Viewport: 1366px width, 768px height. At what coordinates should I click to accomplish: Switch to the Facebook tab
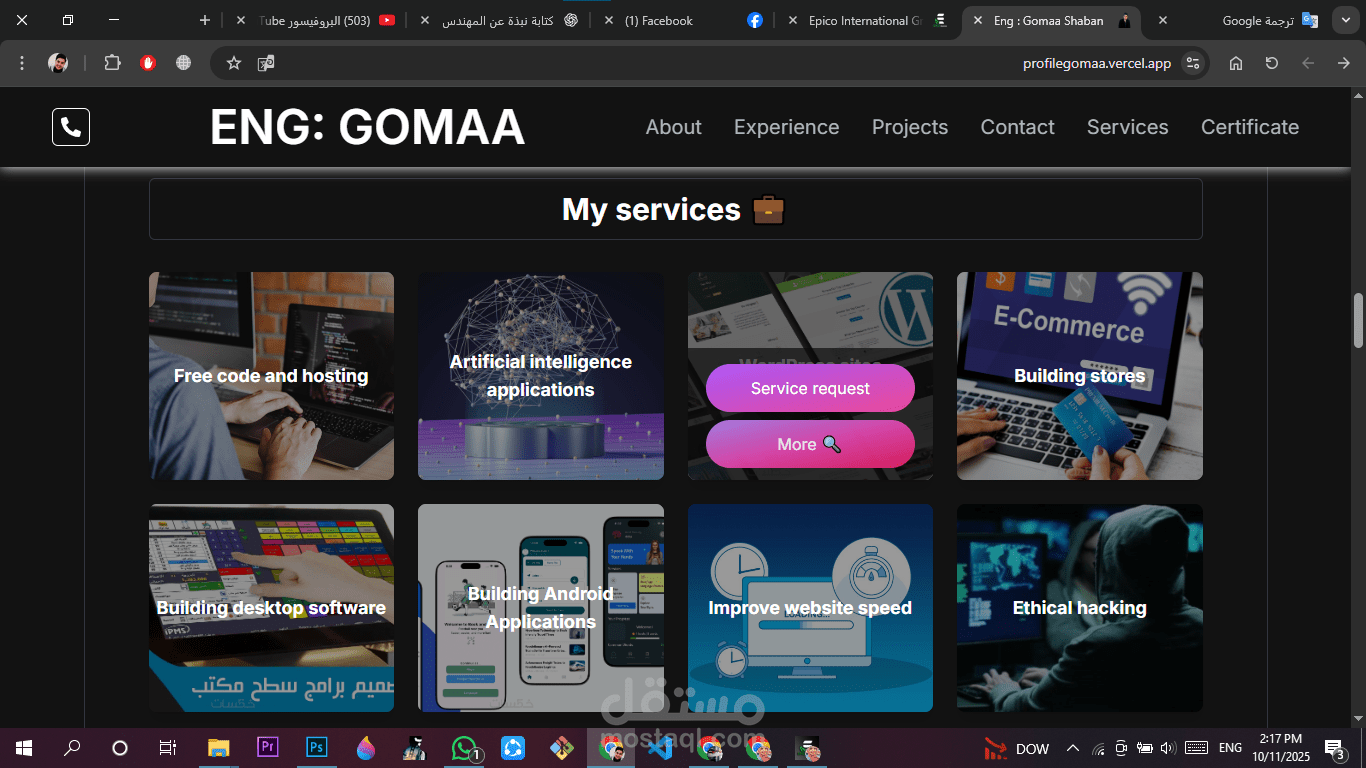click(x=685, y=20)
